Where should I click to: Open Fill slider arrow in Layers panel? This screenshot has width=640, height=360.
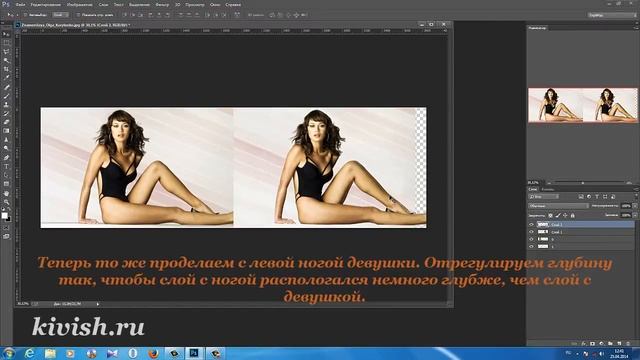click(635, 215)
